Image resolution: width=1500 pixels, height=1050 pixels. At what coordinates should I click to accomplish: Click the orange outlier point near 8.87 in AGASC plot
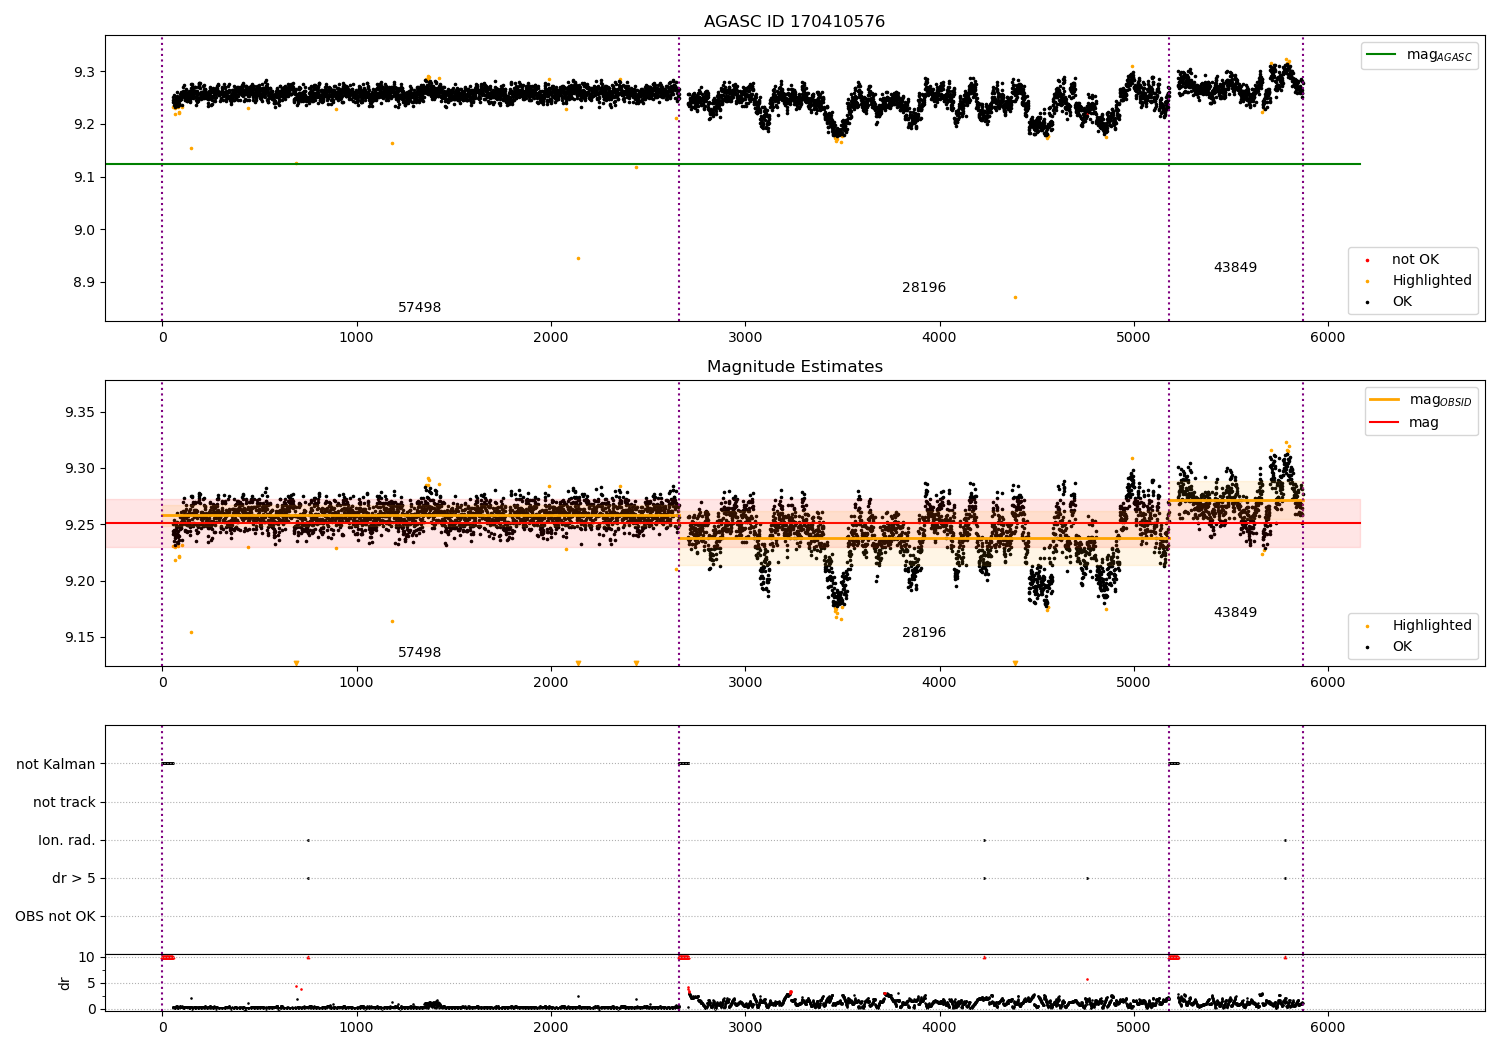1015,297
